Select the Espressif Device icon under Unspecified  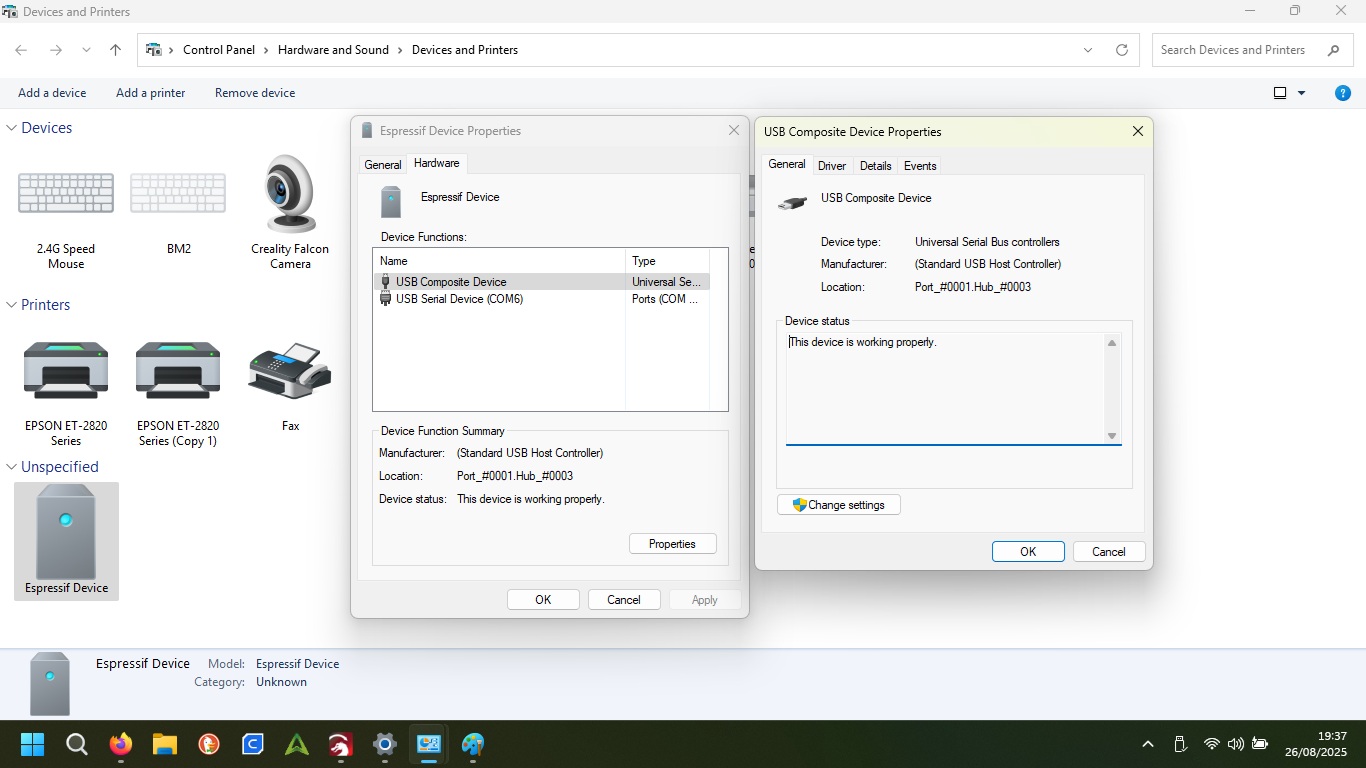click(66, 532)
